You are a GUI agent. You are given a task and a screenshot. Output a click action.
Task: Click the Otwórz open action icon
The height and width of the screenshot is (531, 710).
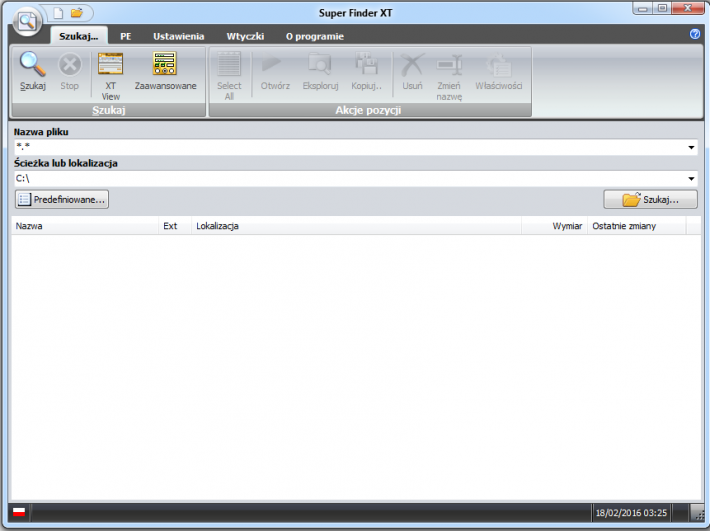271,64
